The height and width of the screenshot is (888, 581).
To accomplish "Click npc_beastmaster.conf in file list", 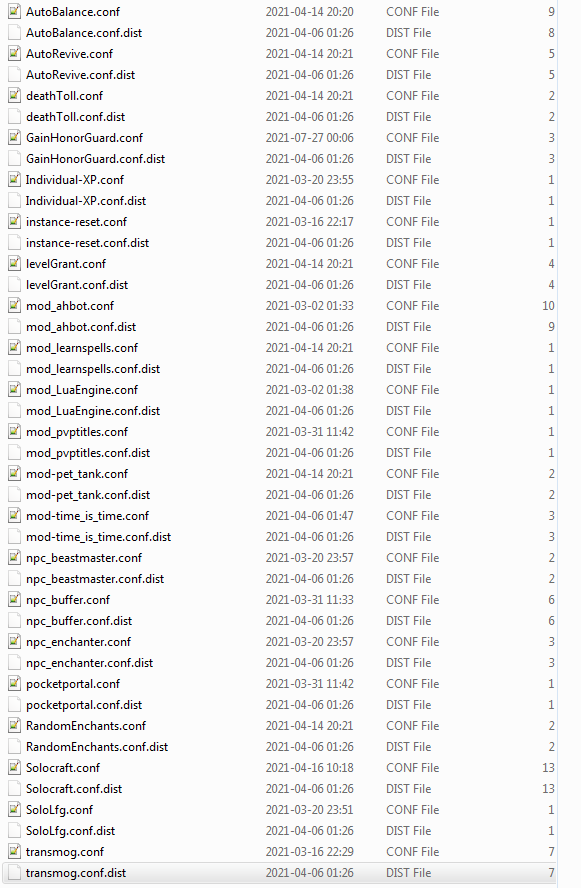I will pyautogui.click(x=84, y=557).
